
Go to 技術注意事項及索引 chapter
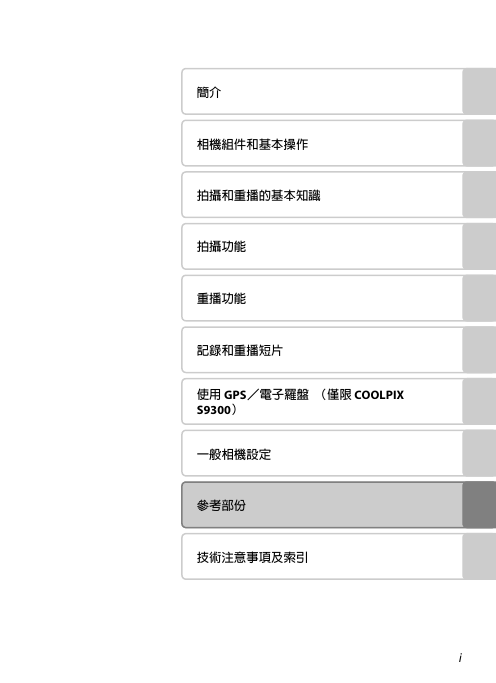click(x=322, y=557)
